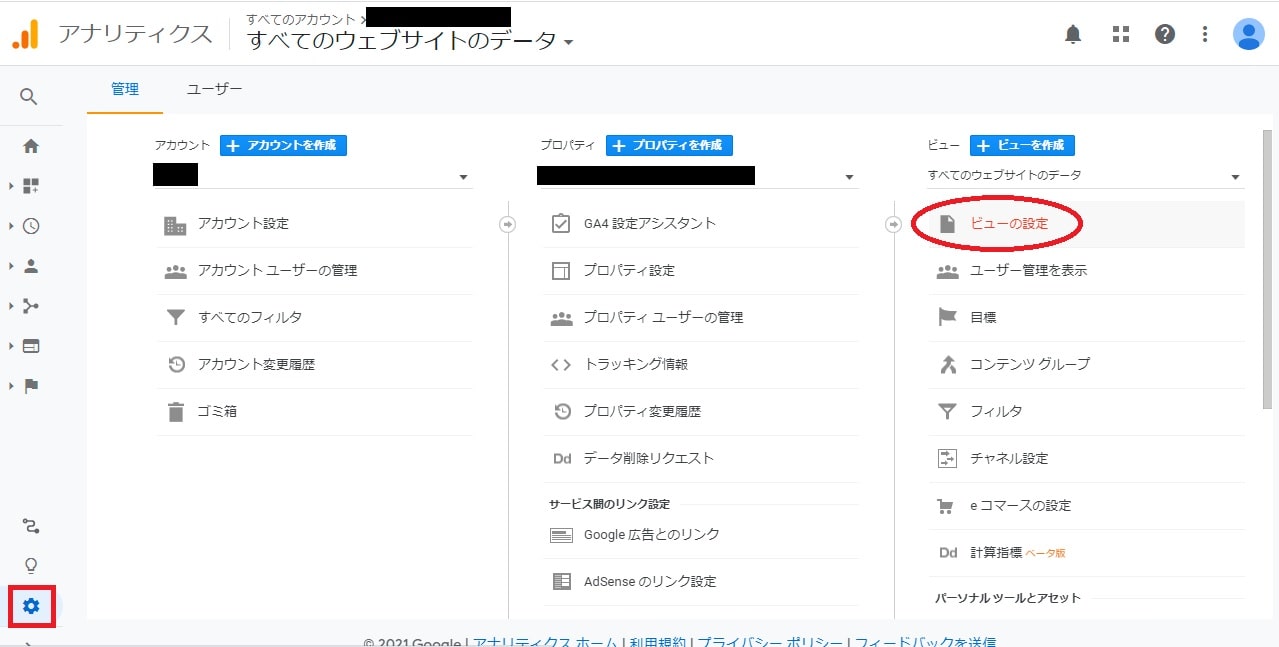Click the Admin gear icon
The height and width of the screenshot is (647, 1279).
tap(31, 606)
